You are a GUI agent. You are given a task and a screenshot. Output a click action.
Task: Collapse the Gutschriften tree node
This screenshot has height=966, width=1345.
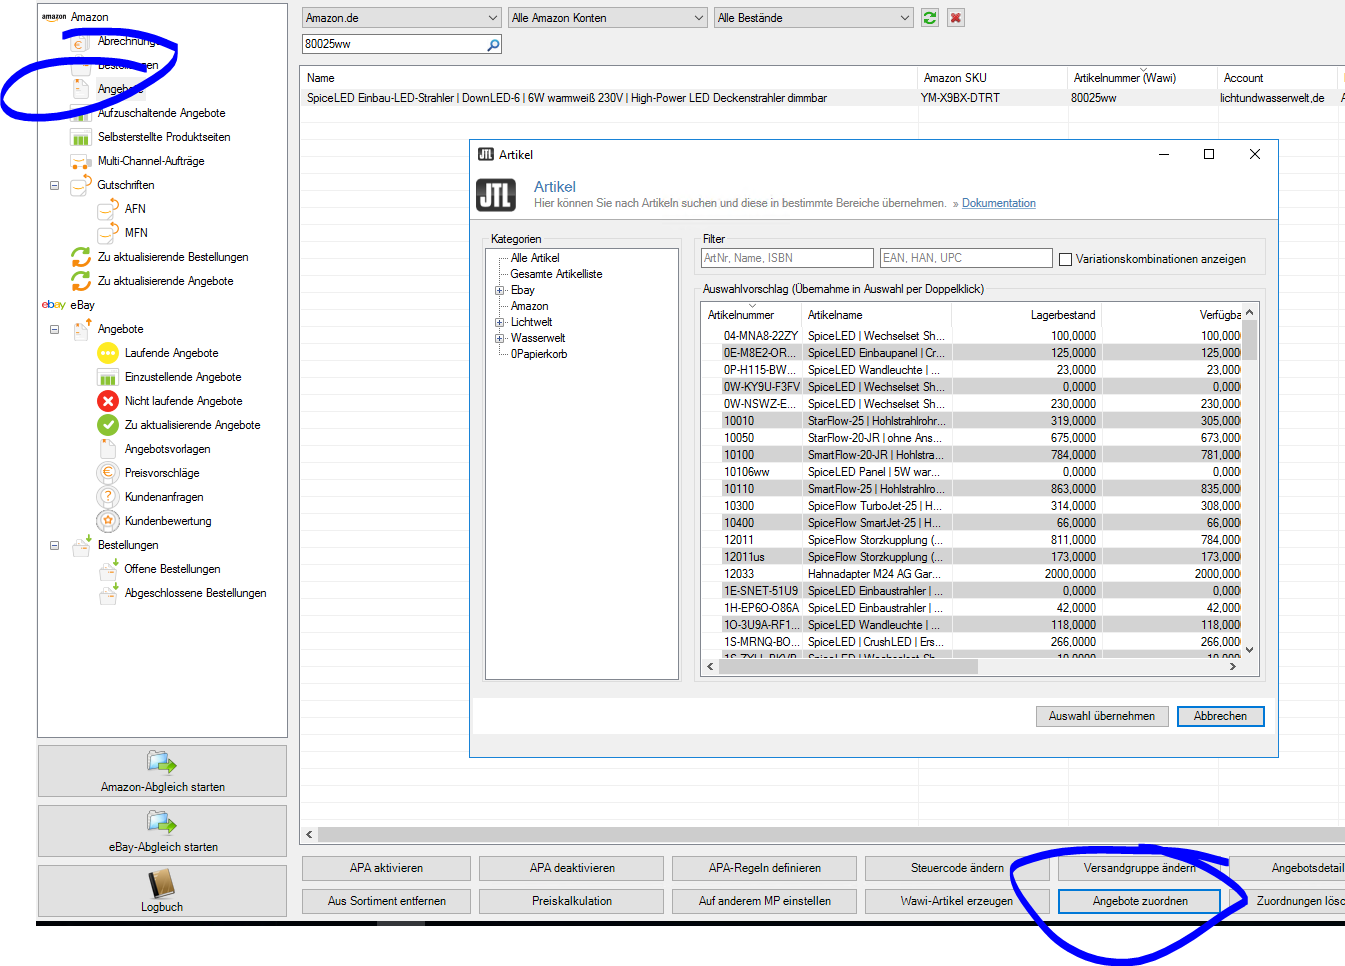[54, 185]
